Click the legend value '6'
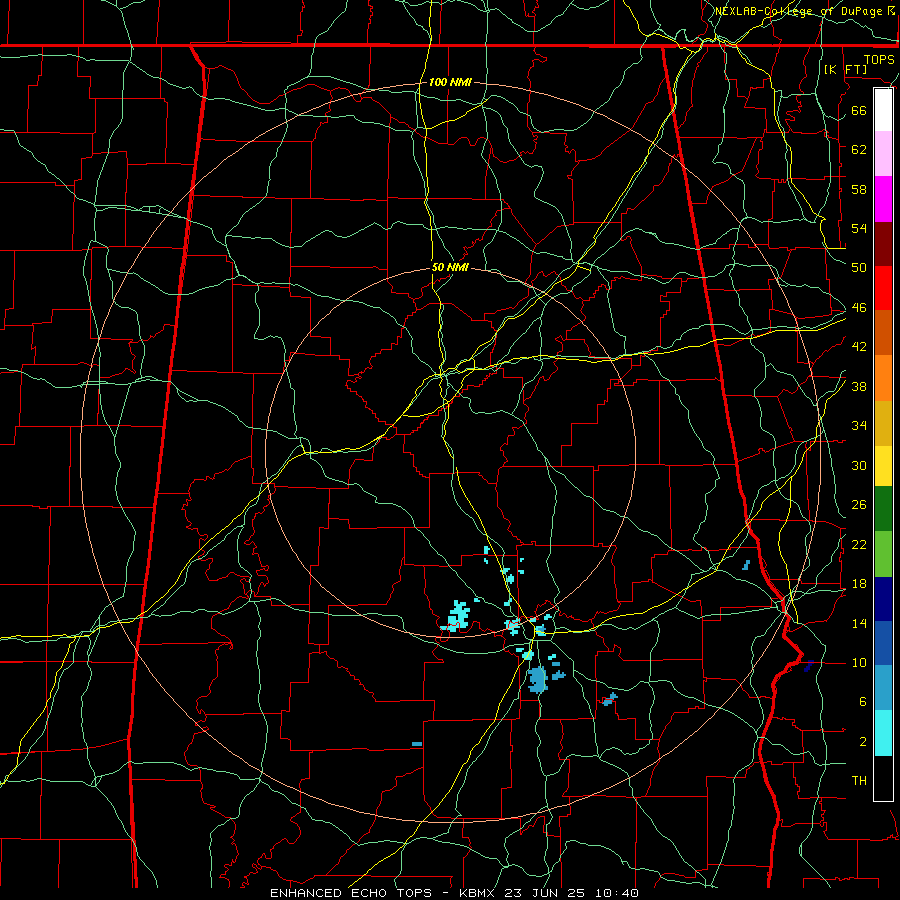Viewport: 900px width, 900px height. click(863, 702)
